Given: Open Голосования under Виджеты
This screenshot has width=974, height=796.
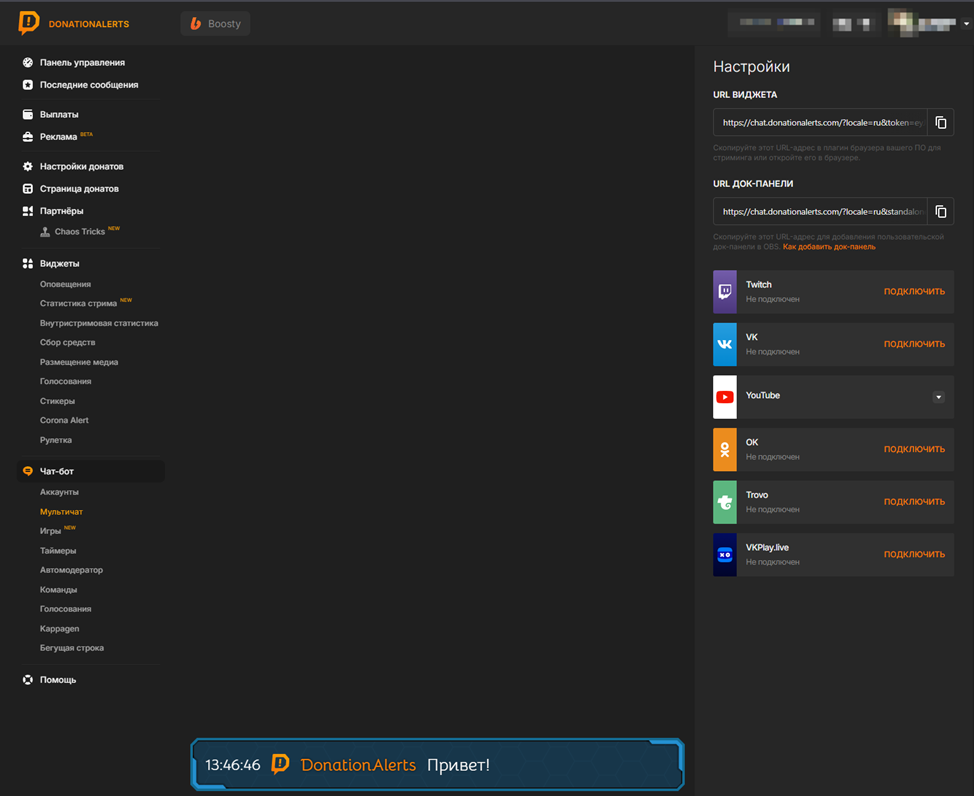Looking at the screenshot, I should 65,382.
